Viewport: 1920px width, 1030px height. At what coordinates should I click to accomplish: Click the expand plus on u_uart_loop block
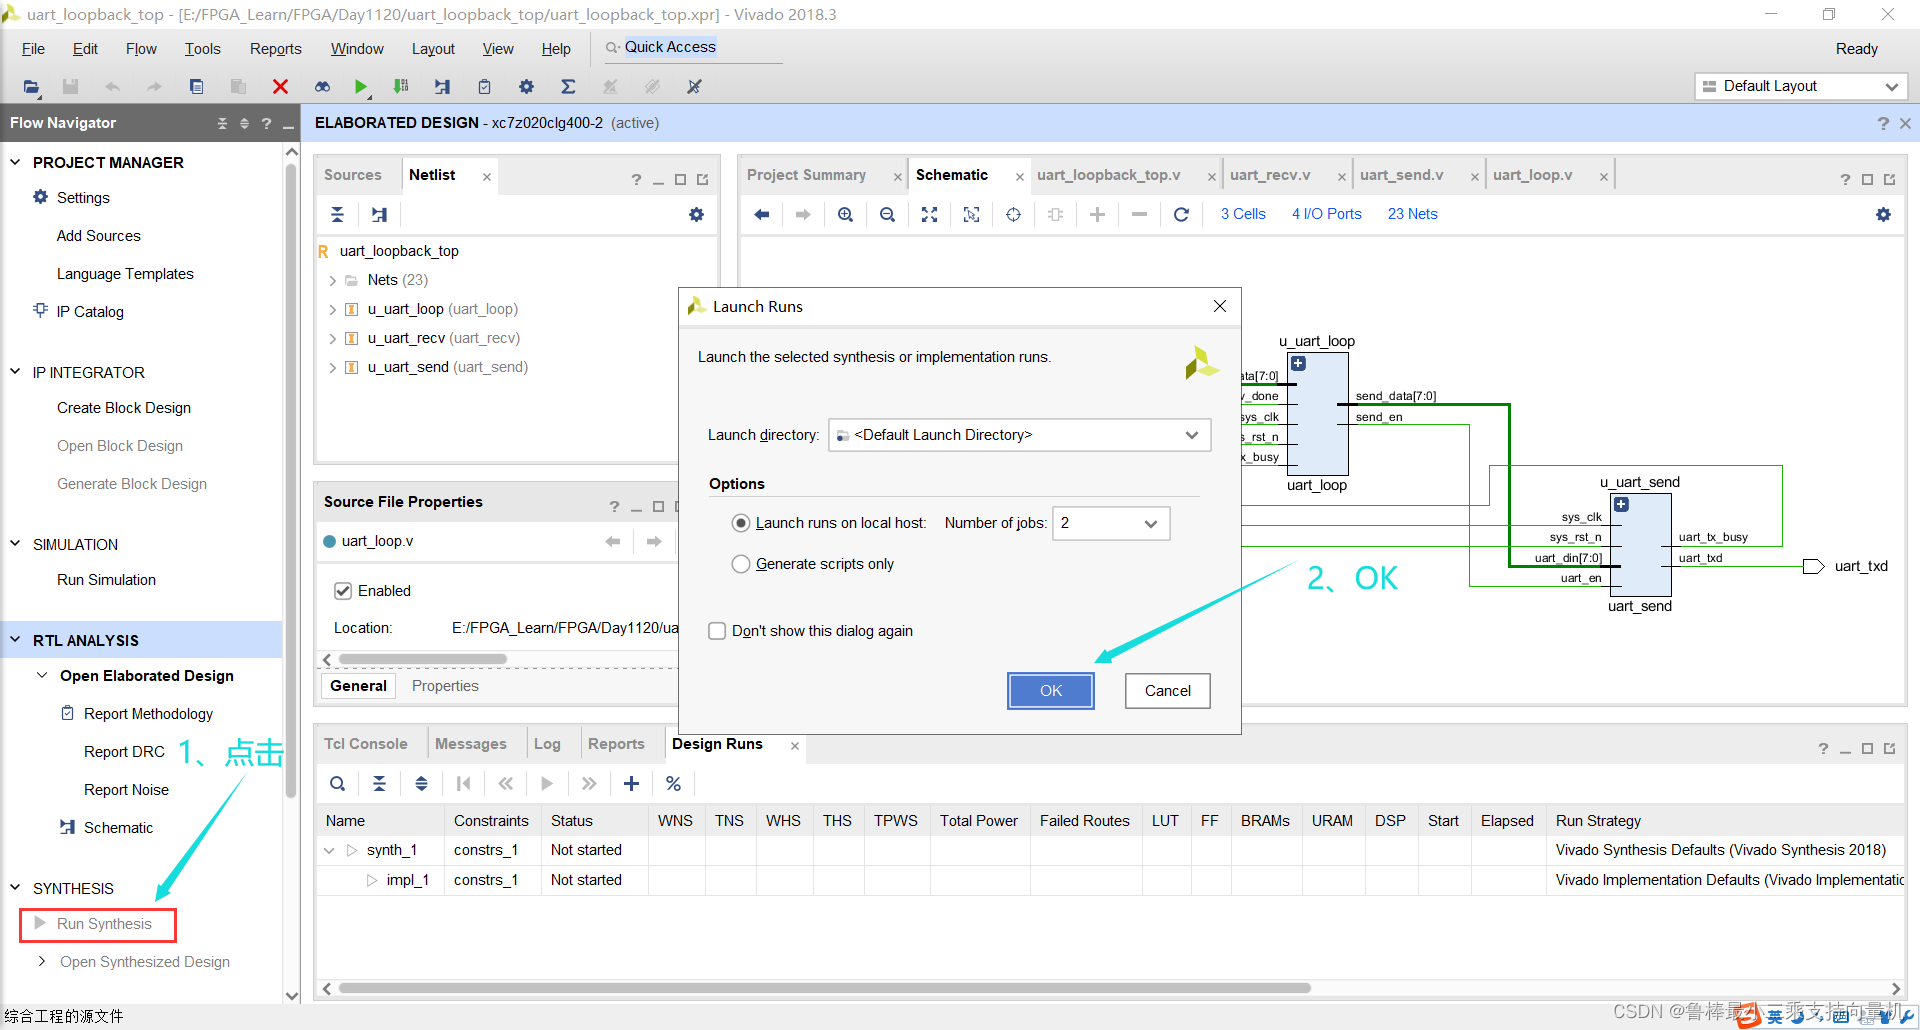click(1298, 363)
